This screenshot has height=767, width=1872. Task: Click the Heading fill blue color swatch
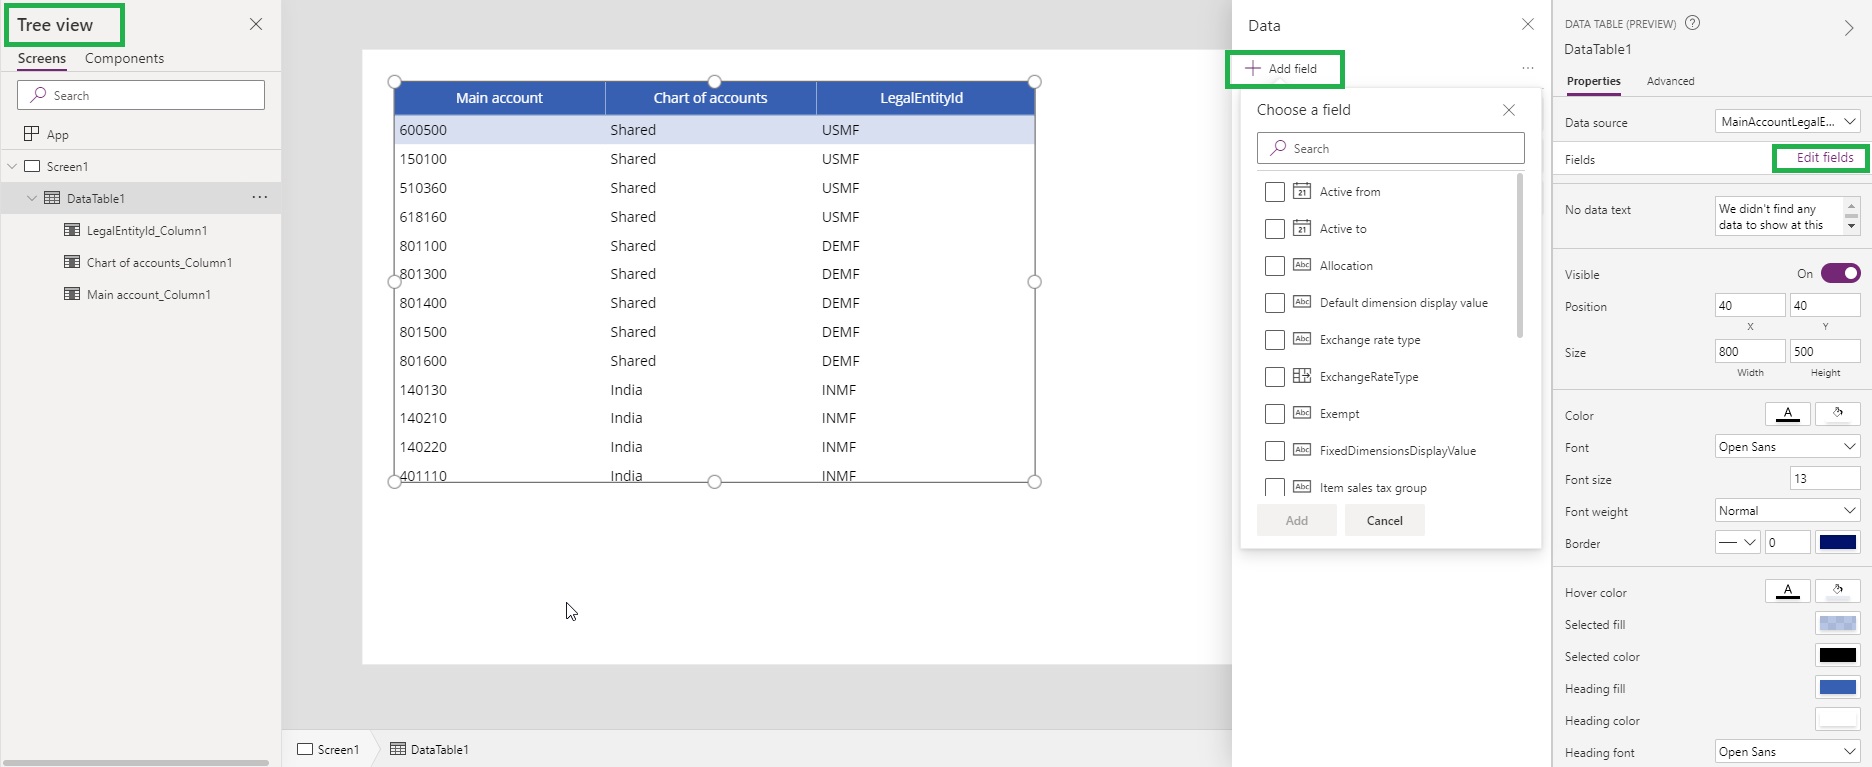[x=1837, y=688]
